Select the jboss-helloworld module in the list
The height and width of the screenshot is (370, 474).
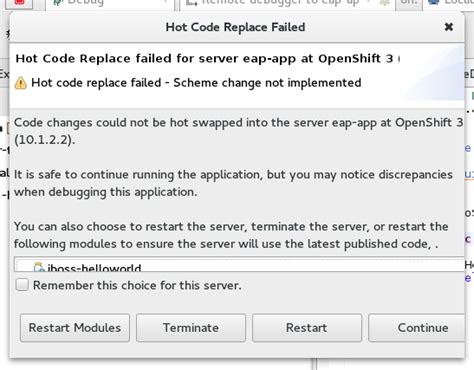point(94,267)
